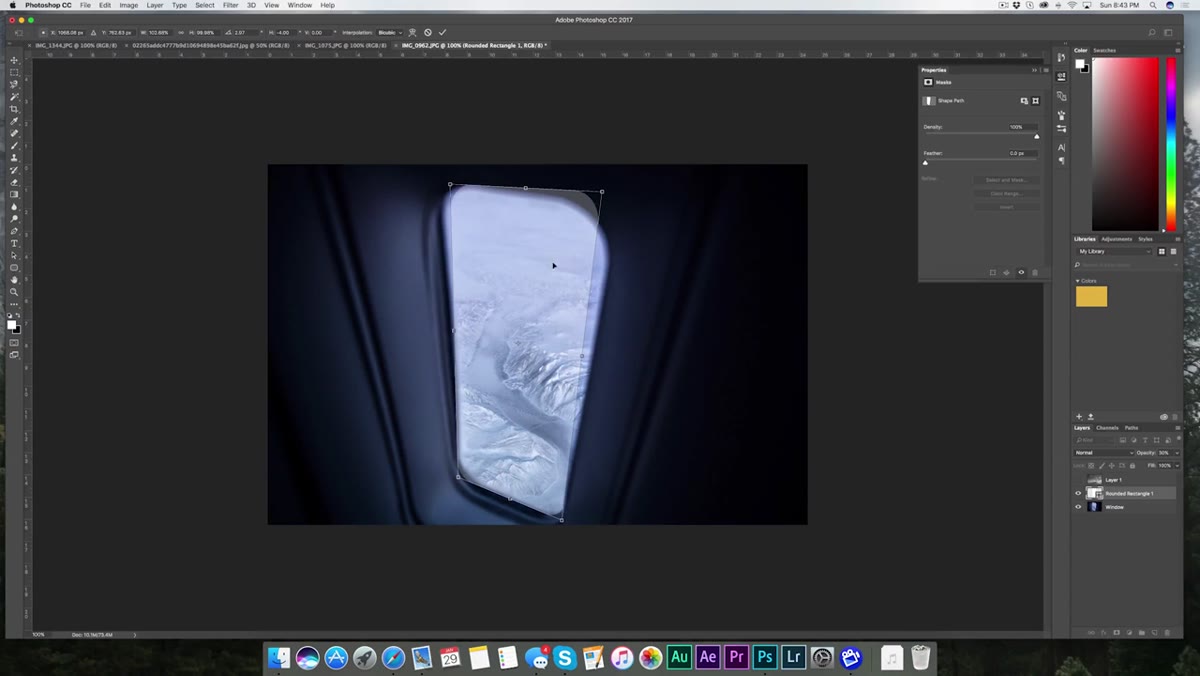The height and width of the screenshot is (676, 1200).
Task: Delete layer using Layers panel trash icon
Action: point(1166,632)
